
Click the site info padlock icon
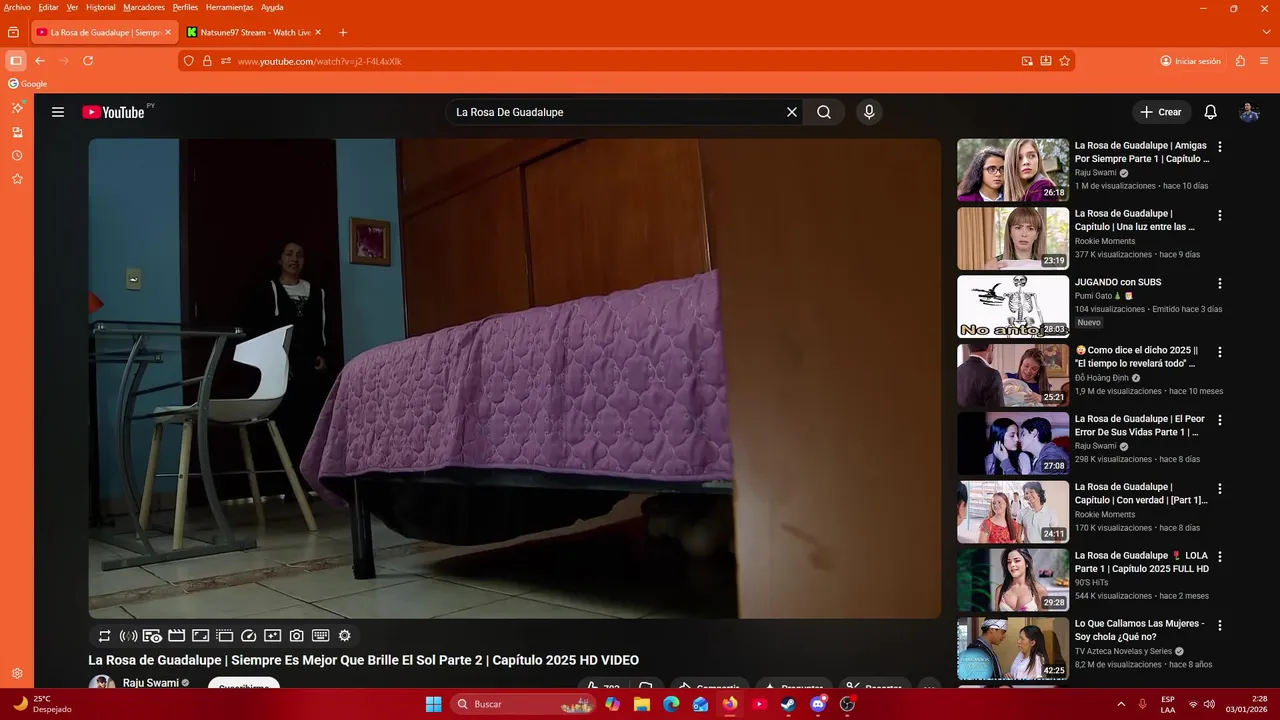207,61
